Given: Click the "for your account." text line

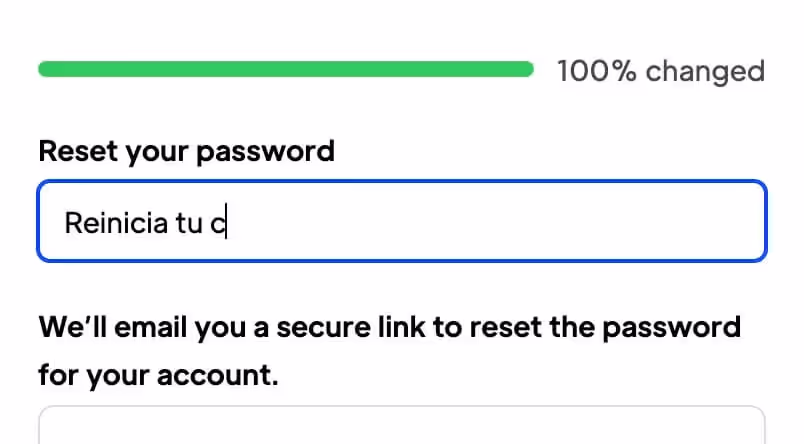Looking at the screenshot, I should (158, 376).
